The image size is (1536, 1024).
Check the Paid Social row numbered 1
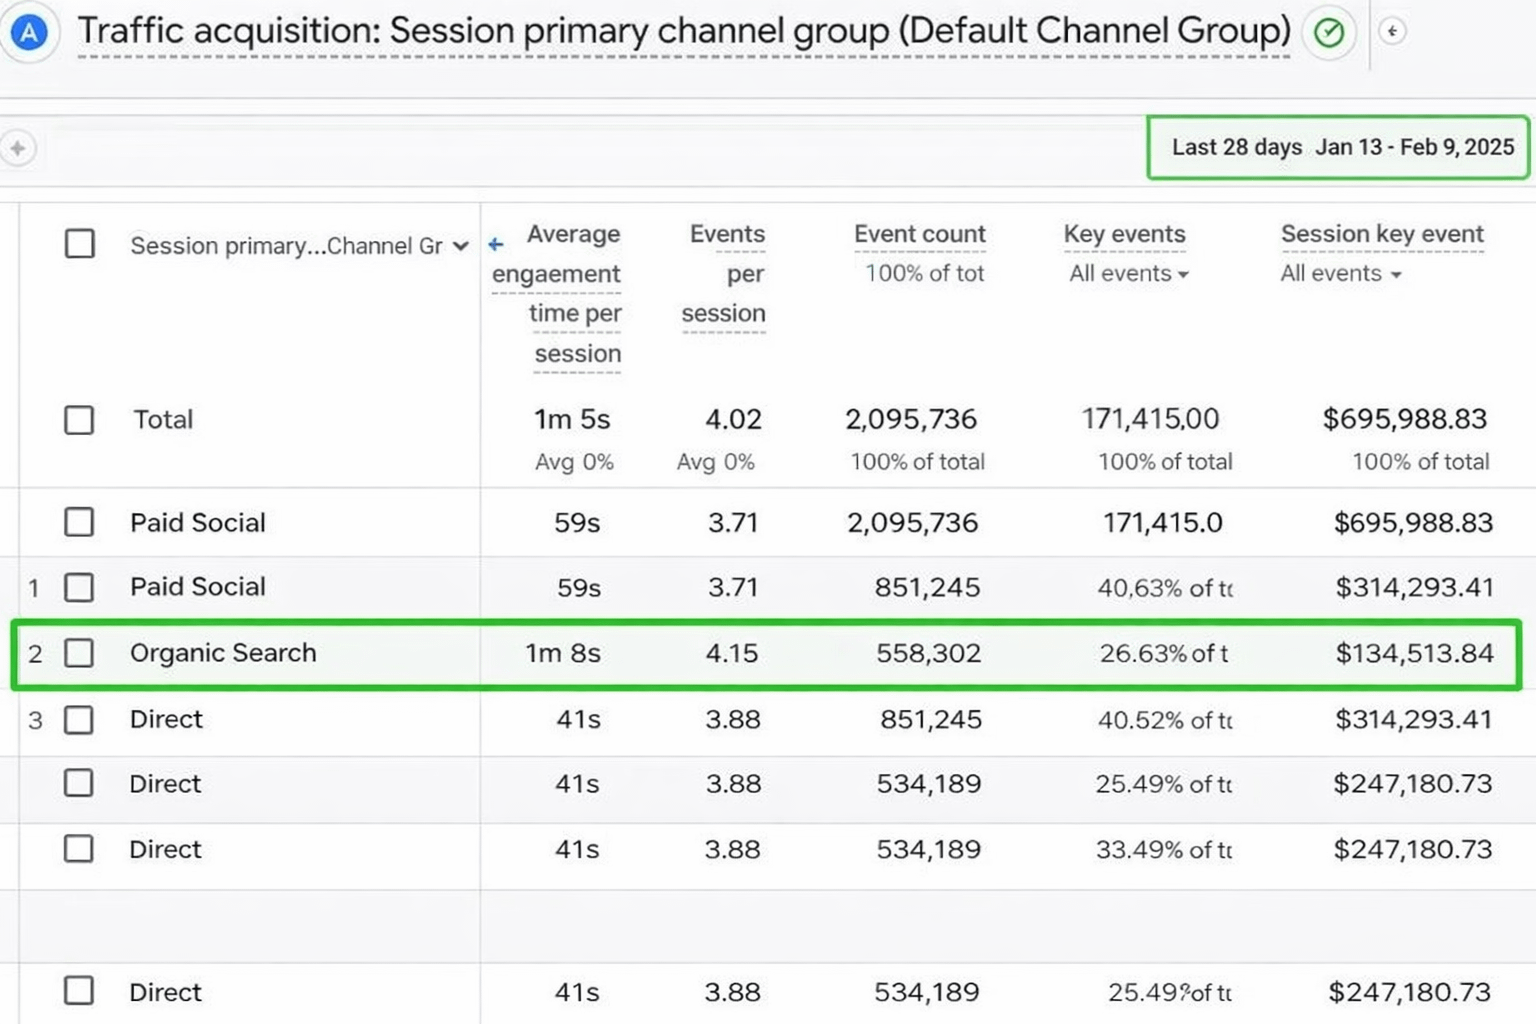click(x=79, y=587)
